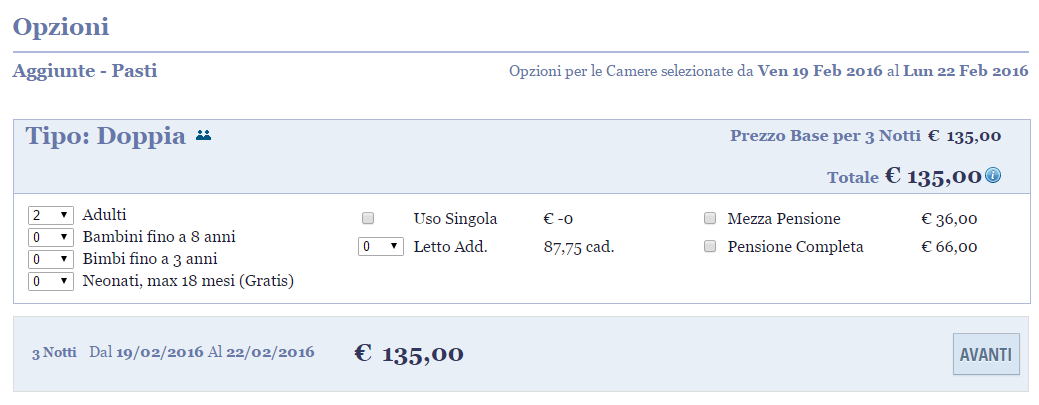
Task: Click the Mezza Pensione label text
Action: point(784,219)
